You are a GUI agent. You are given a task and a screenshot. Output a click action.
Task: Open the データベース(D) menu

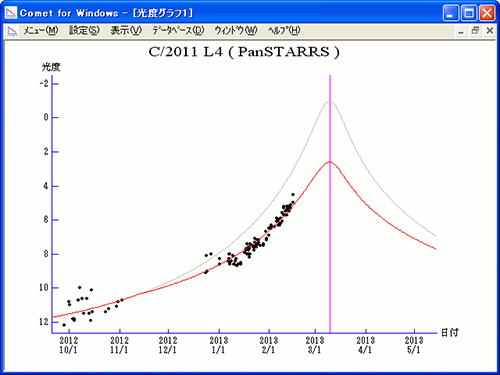click(x=178, y=31)
